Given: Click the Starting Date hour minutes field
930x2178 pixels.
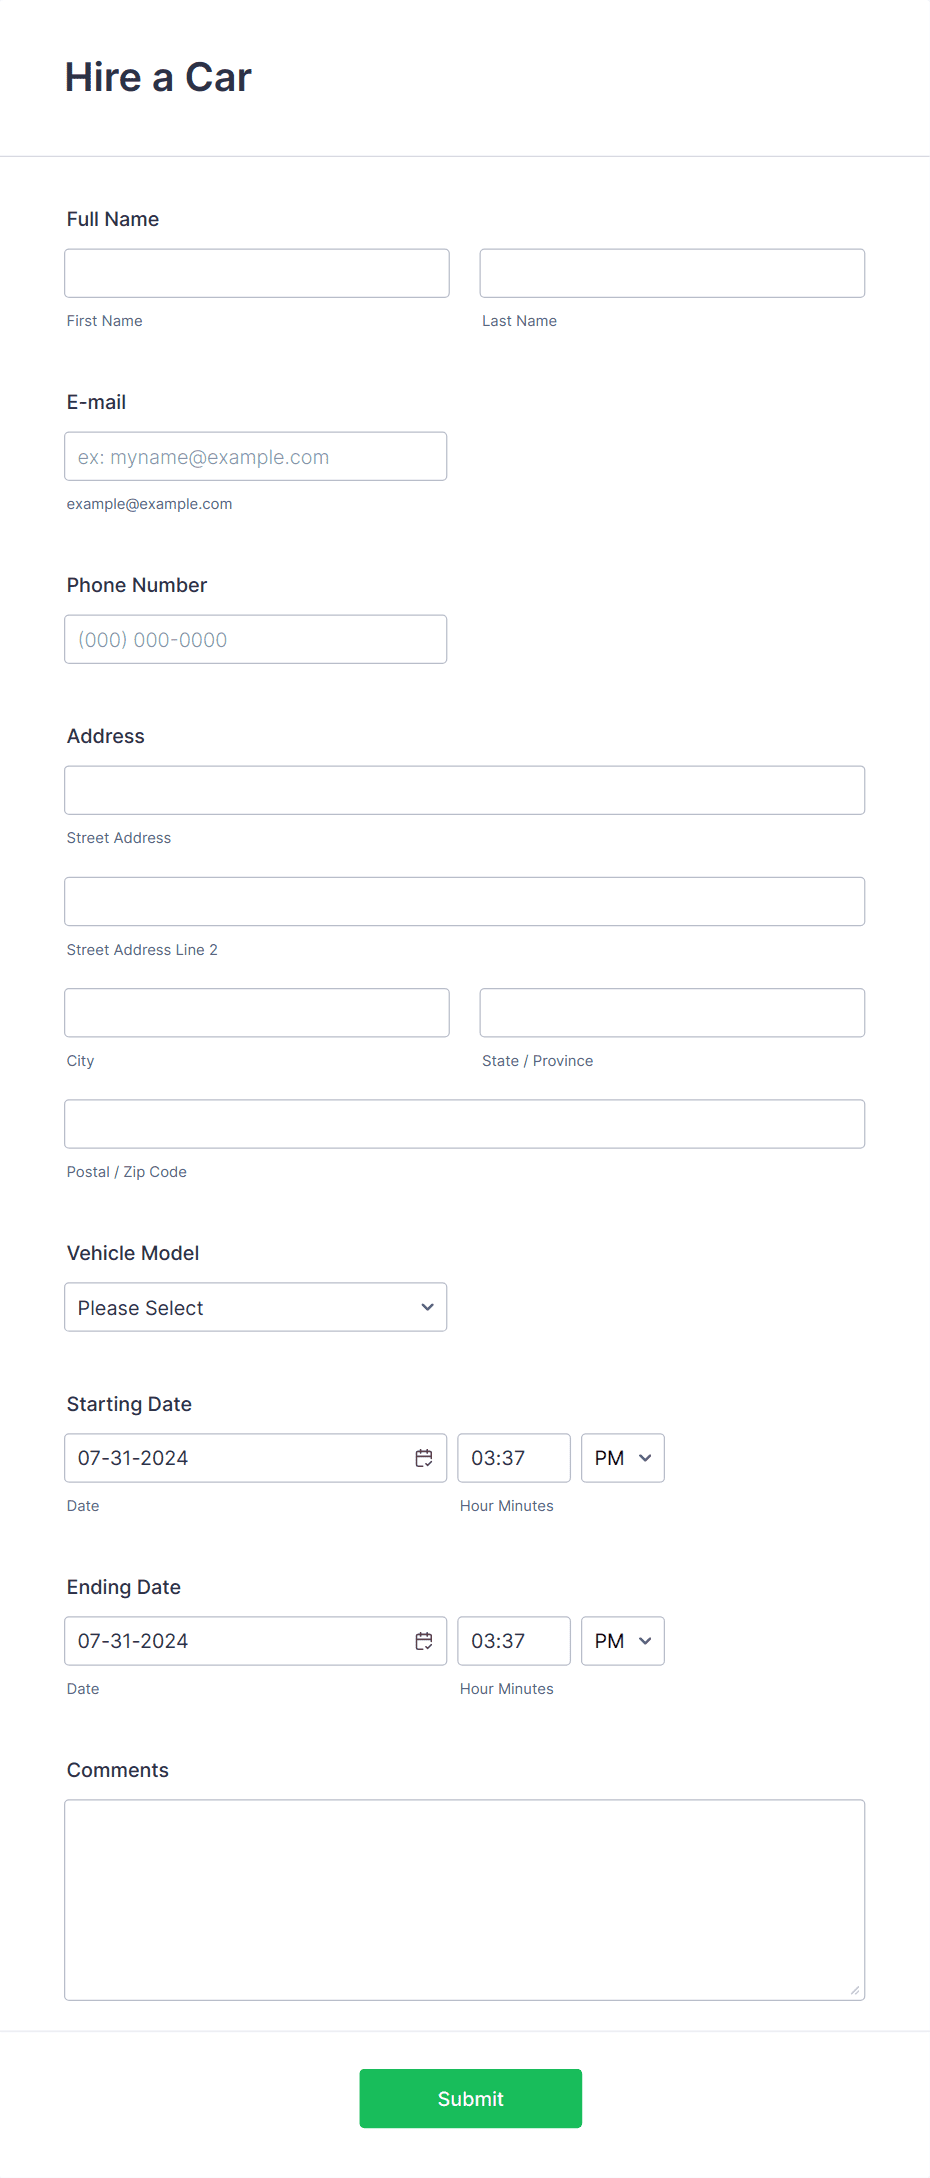Looking at the screenshot, I should (513, 1458).
